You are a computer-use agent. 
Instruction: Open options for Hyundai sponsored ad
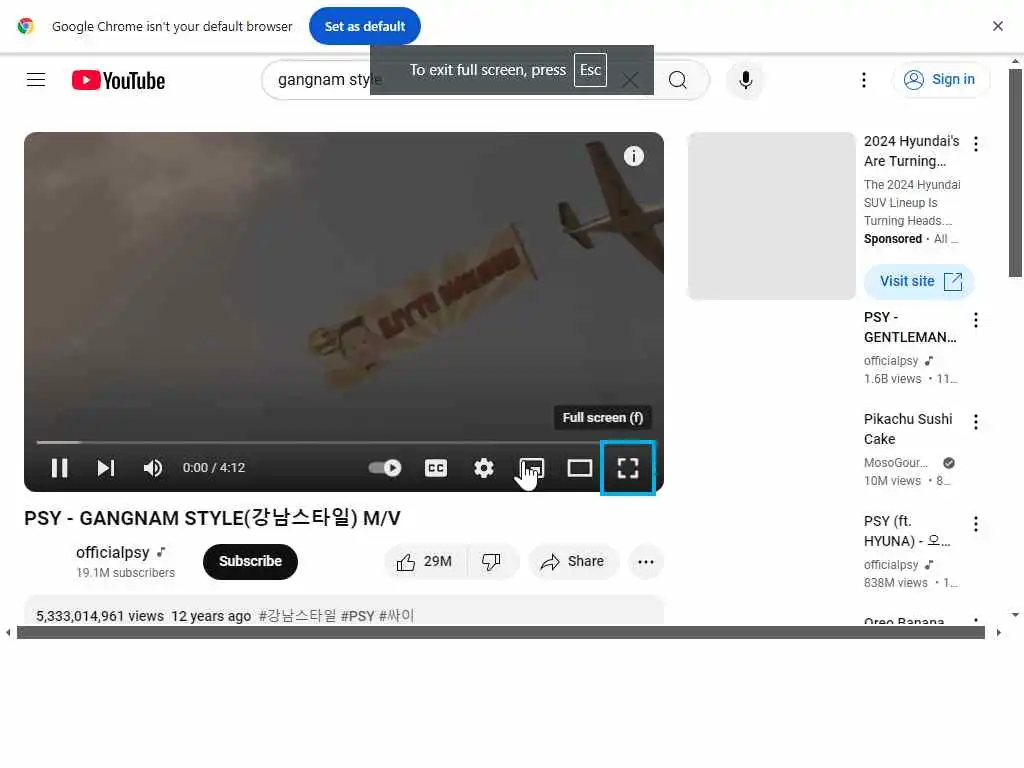pyautogui.click(x=976, y=144)
